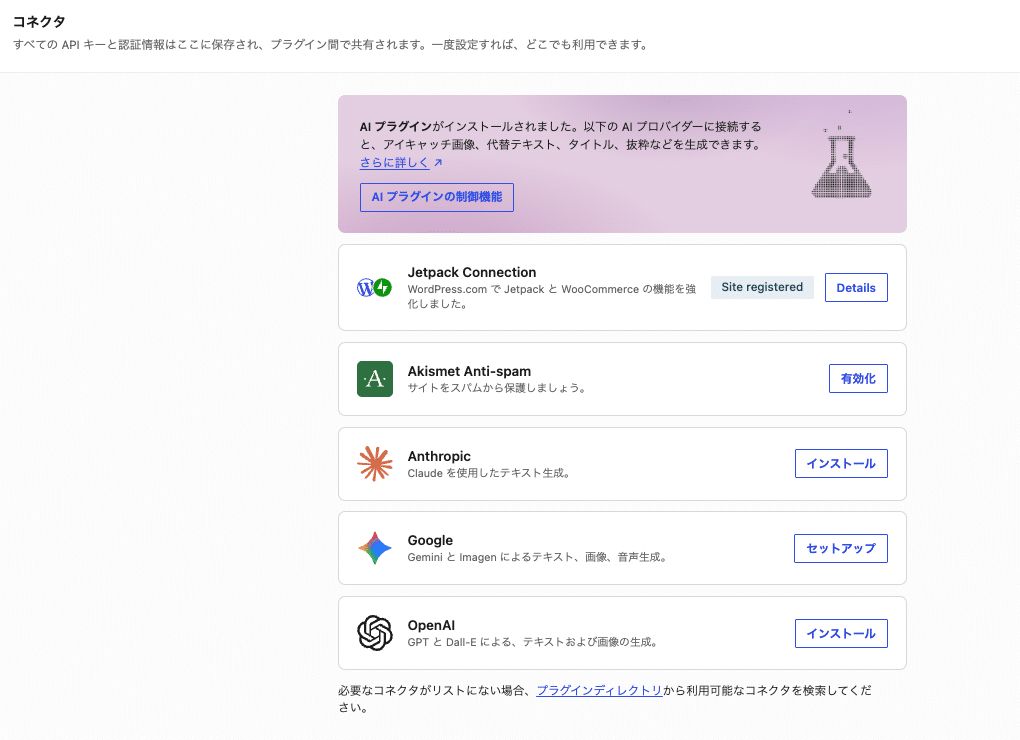Screen dimensions: 1020x740
Task: Click the Google Gemini sparkle icon
Action: 375,548
